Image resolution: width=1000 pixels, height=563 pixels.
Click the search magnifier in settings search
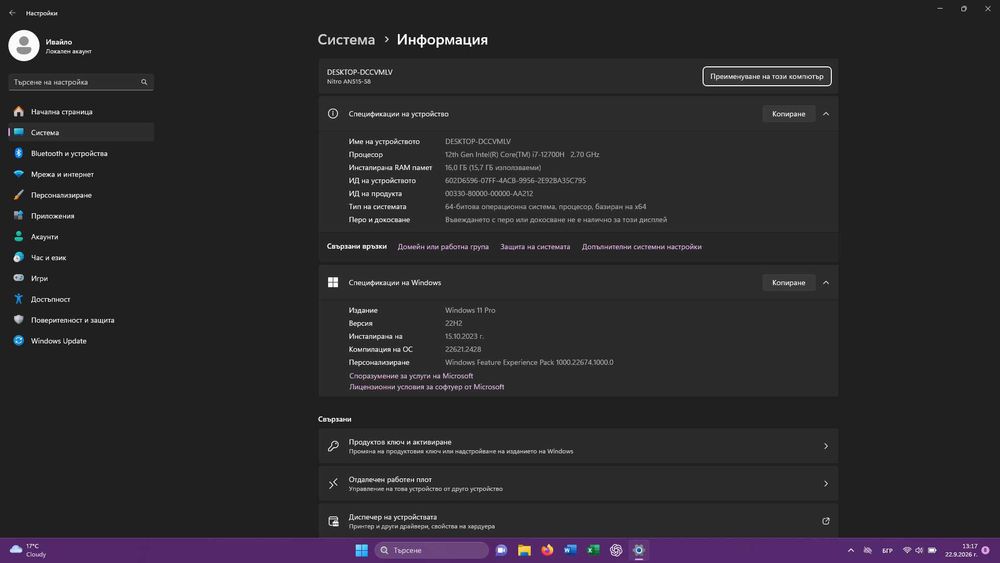(x=144, y=82)
